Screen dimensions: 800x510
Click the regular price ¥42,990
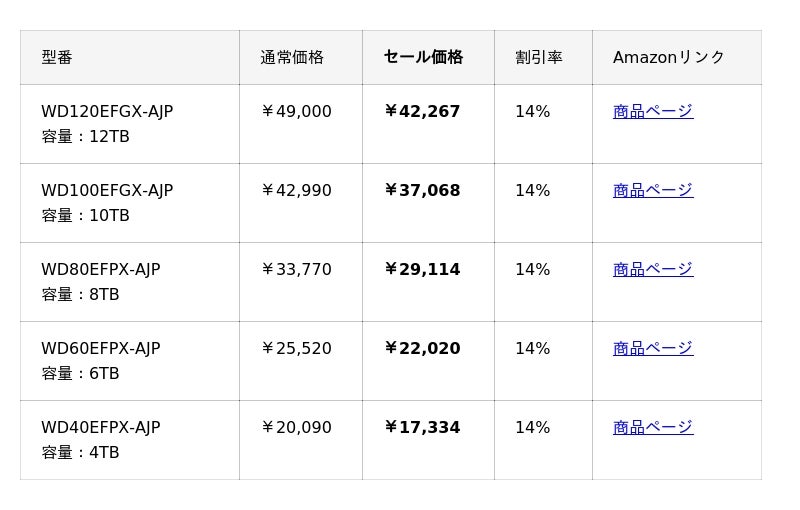[296, 190]
